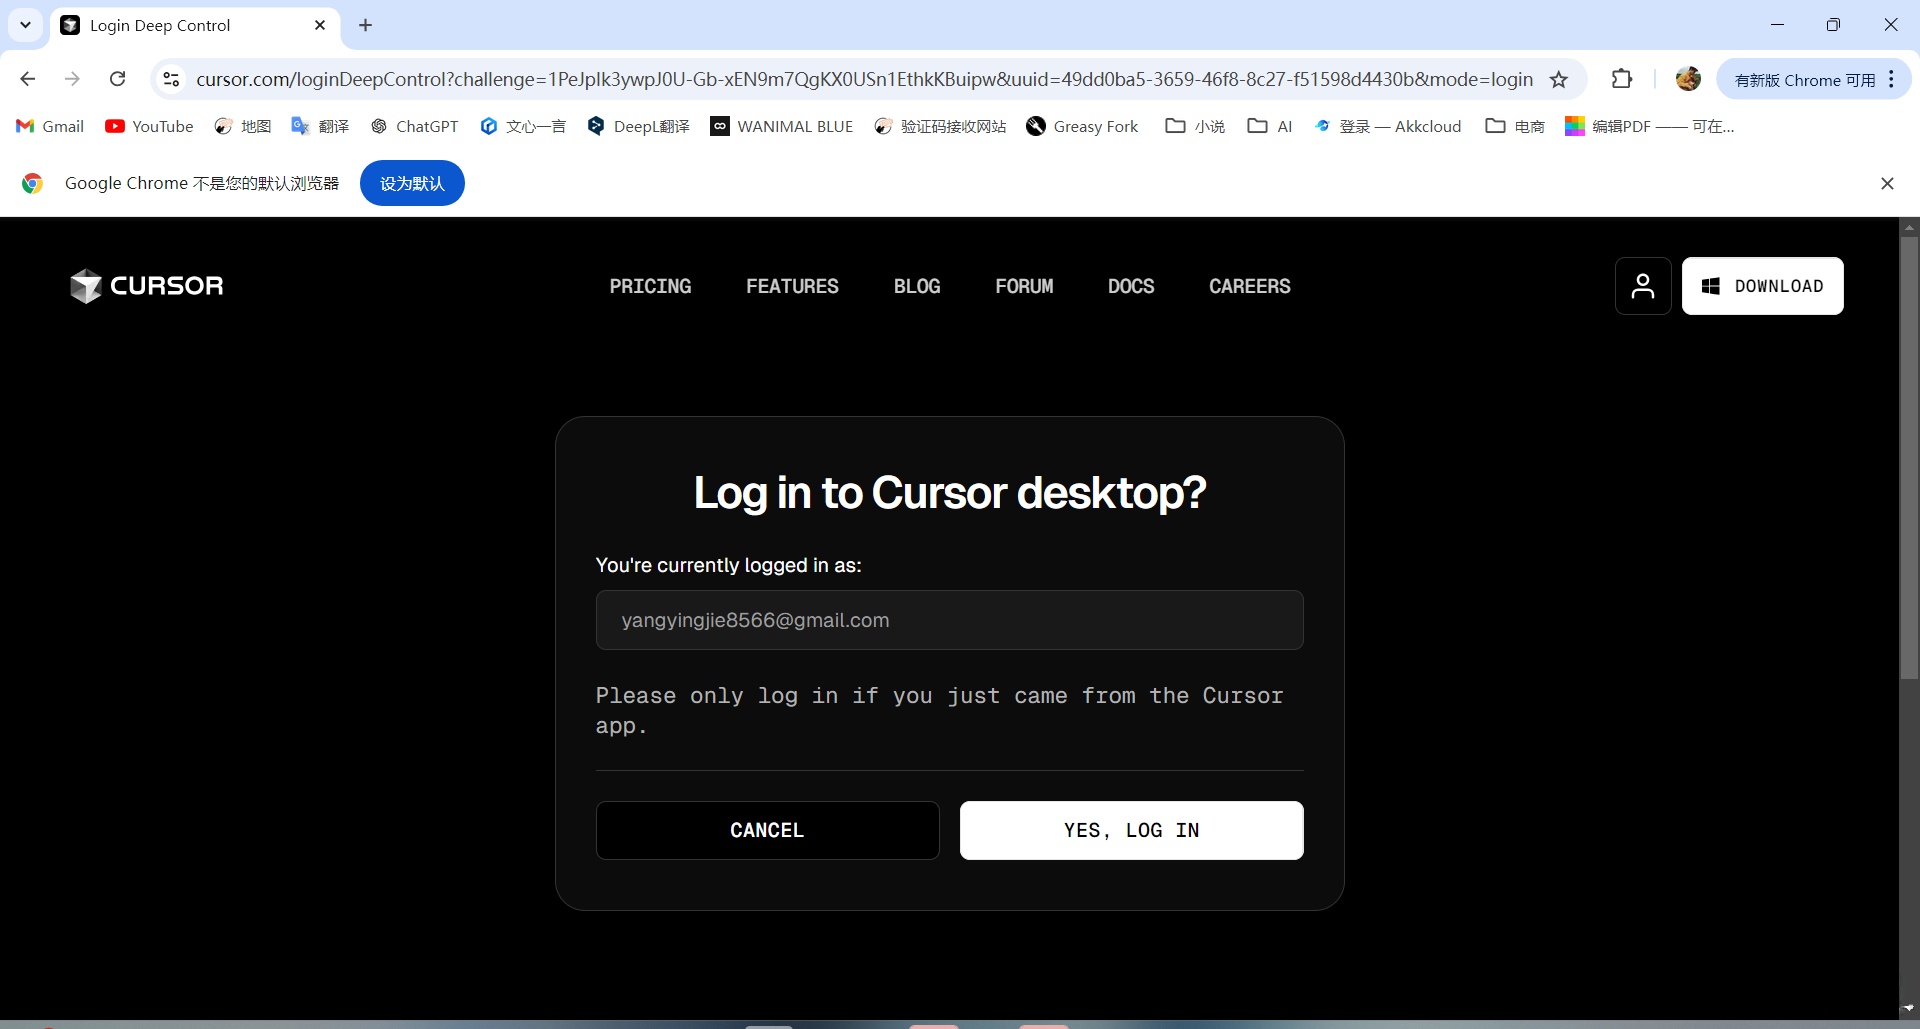1920x1029 pixels.
Task: Open the 文心一言 bookmark
Action: pyautogui.click(x=523, y=126)
